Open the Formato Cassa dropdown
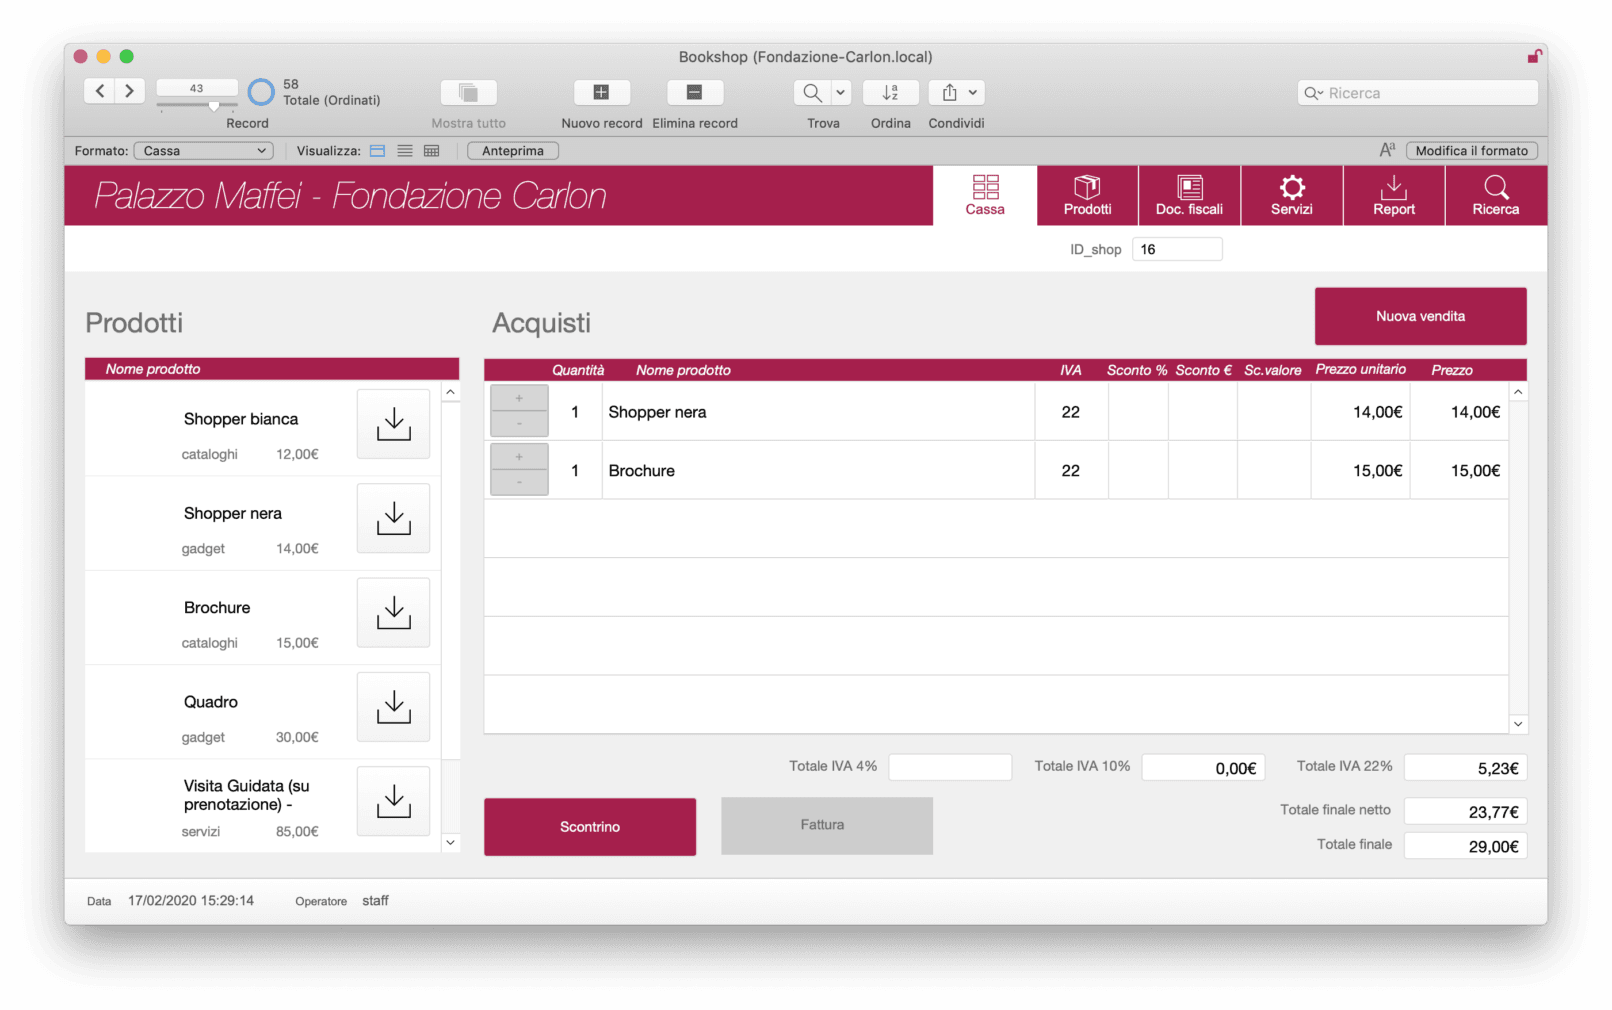 coord(204,151)
